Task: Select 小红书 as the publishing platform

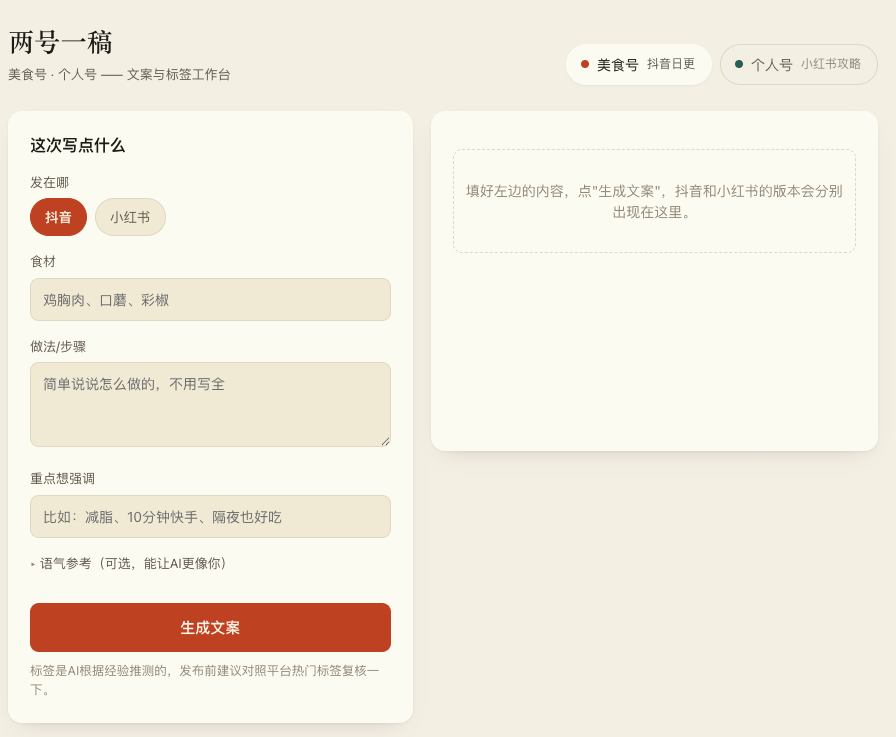Action: [130, 217]
